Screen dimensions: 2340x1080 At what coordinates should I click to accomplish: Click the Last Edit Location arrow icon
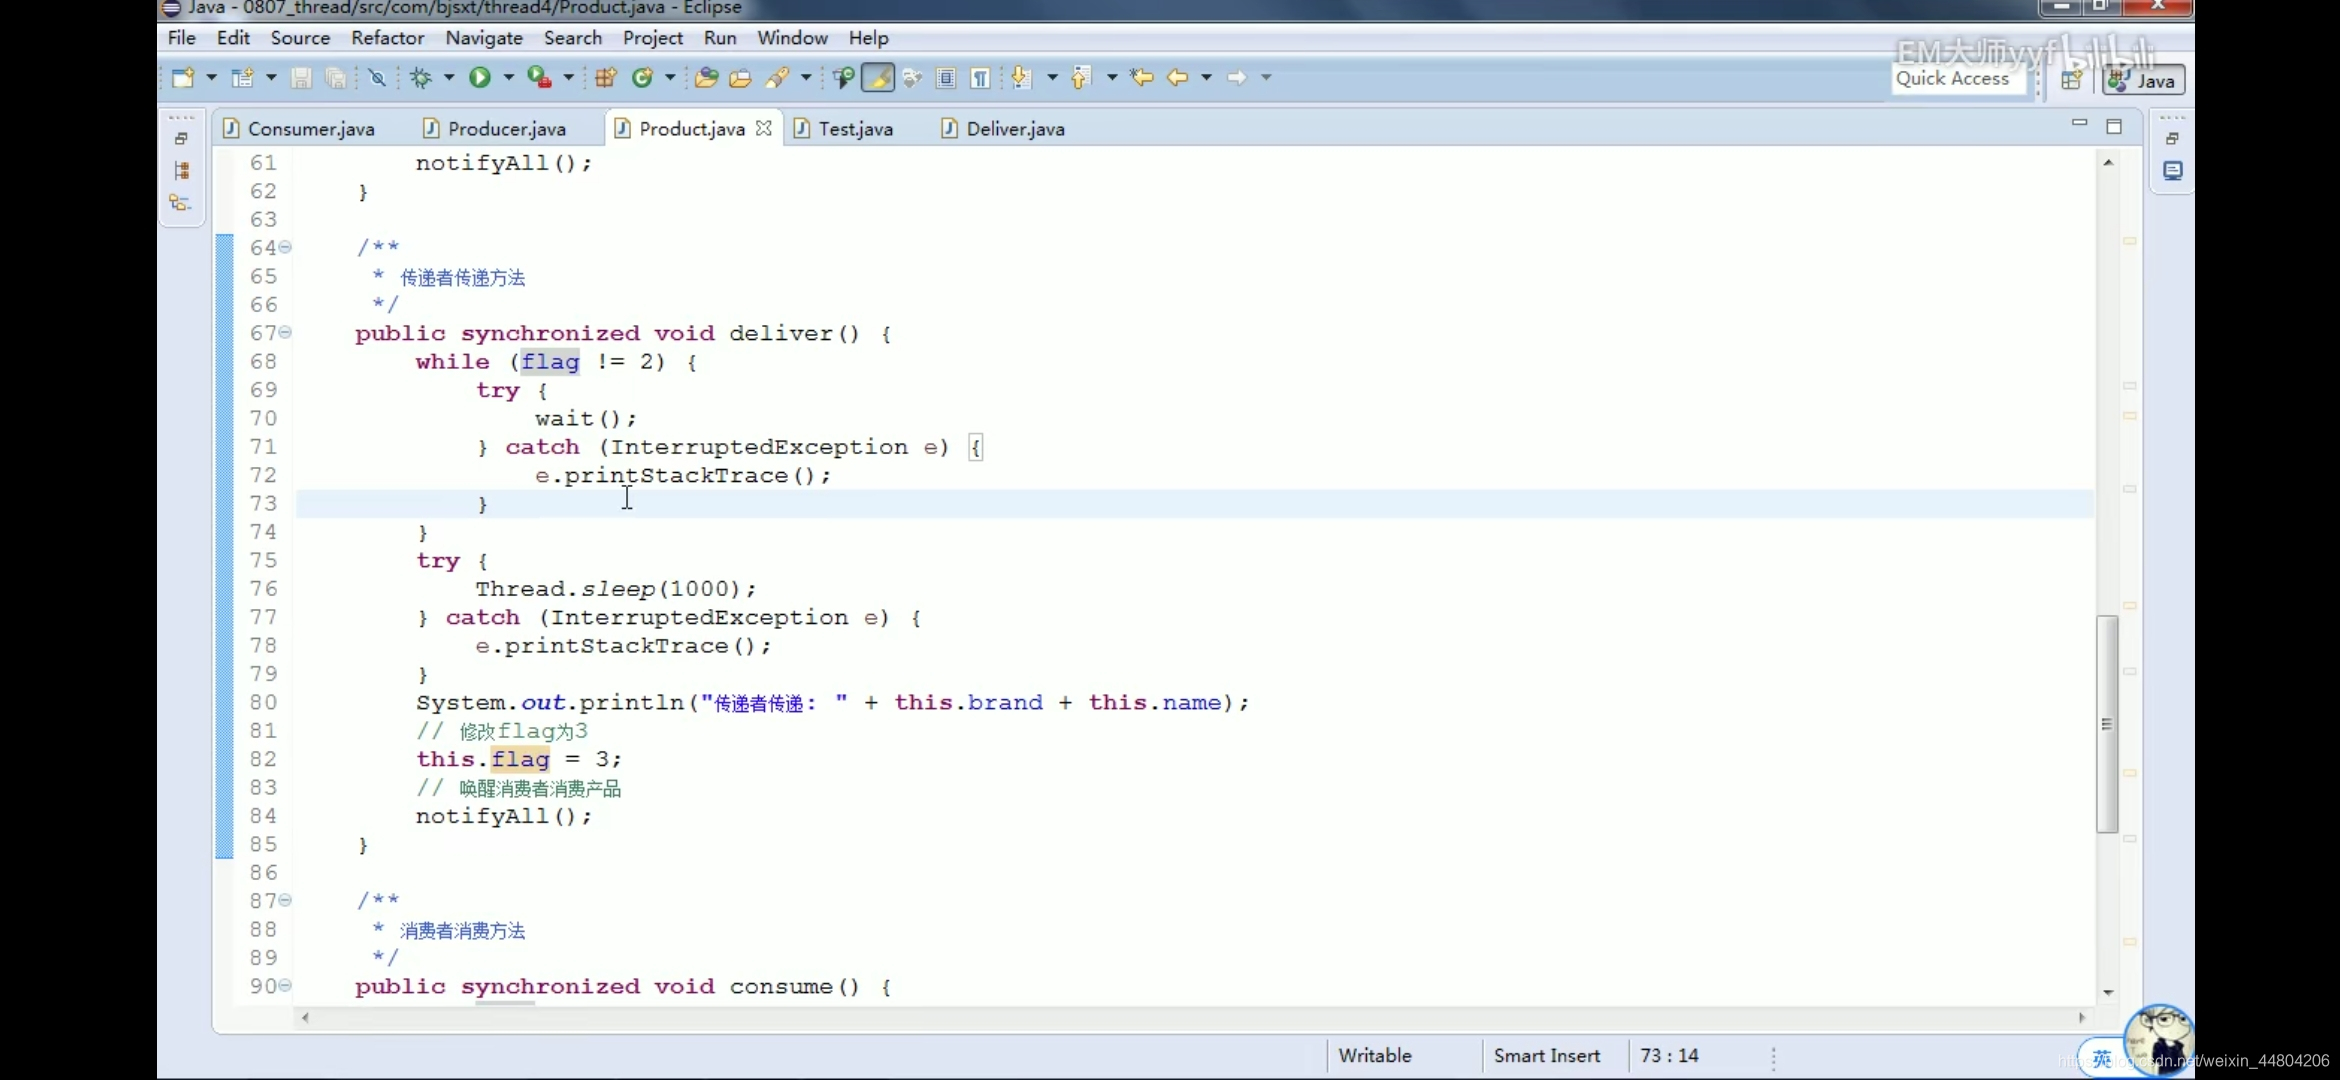click(1141, 78)
